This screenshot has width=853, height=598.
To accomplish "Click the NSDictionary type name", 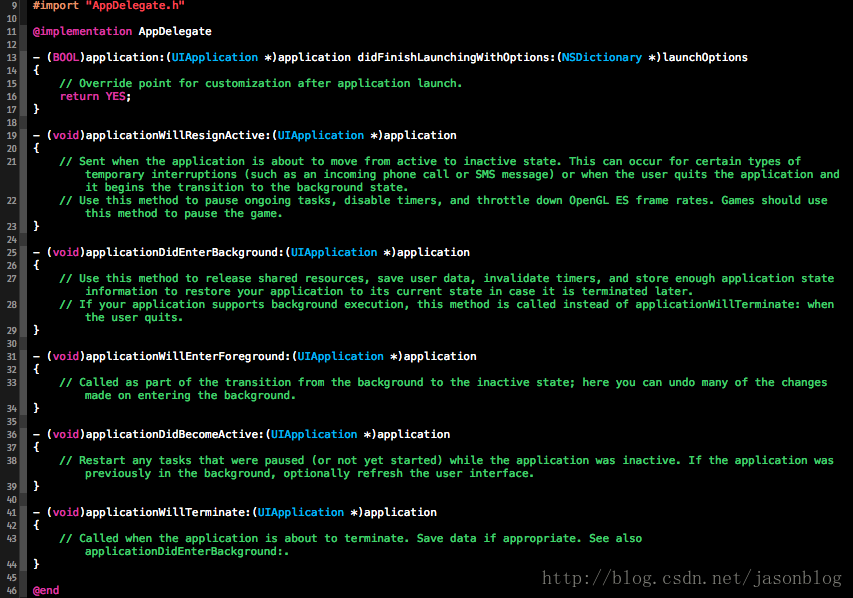I will 602,58.
